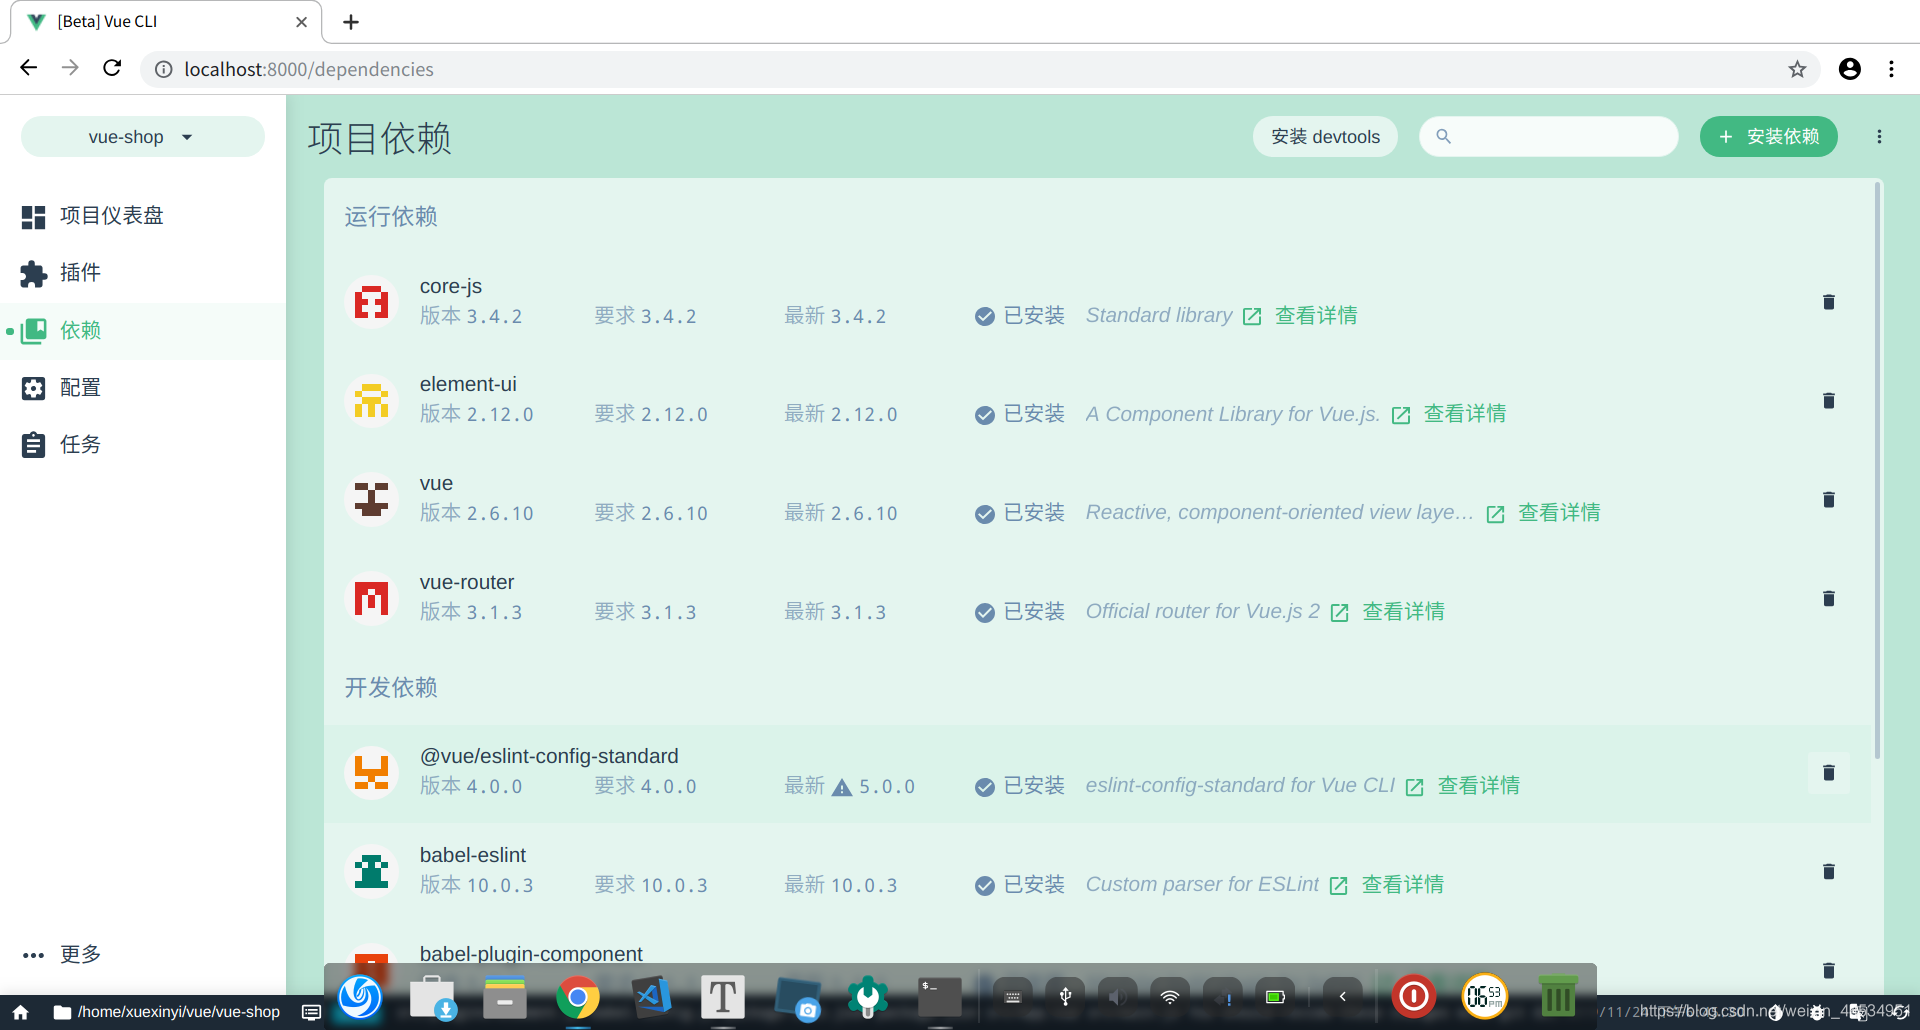Click the element-ui package avatar icon
This screenshot has width=1920, height=1030.
click(x=371, y=401)
